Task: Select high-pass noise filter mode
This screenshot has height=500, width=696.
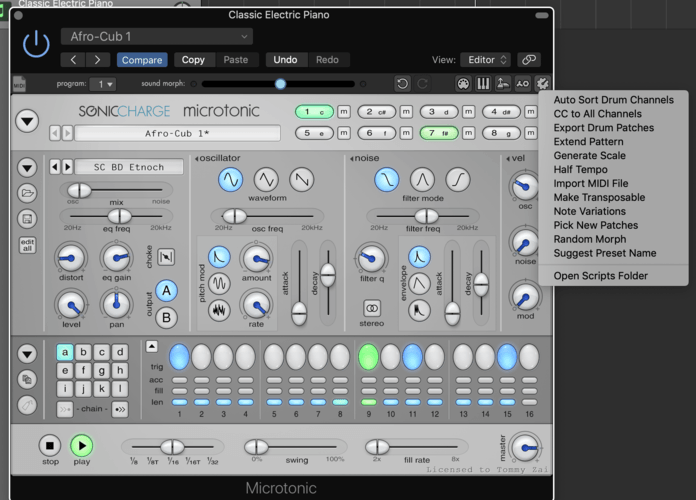Action: [x=458, y=180]
